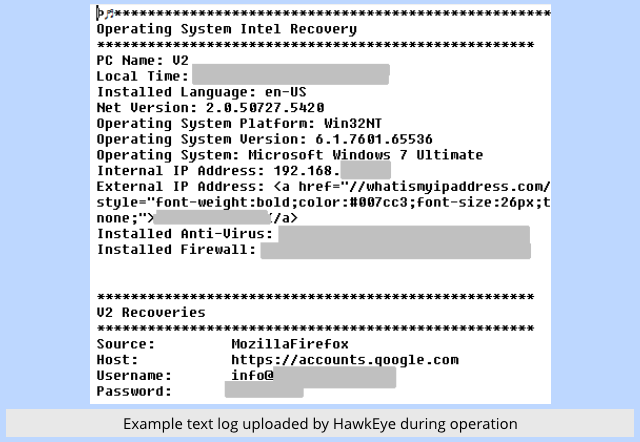Click the "V2 Recoveries" section heading
640x442 pixels.
click(x=151, y=313)
